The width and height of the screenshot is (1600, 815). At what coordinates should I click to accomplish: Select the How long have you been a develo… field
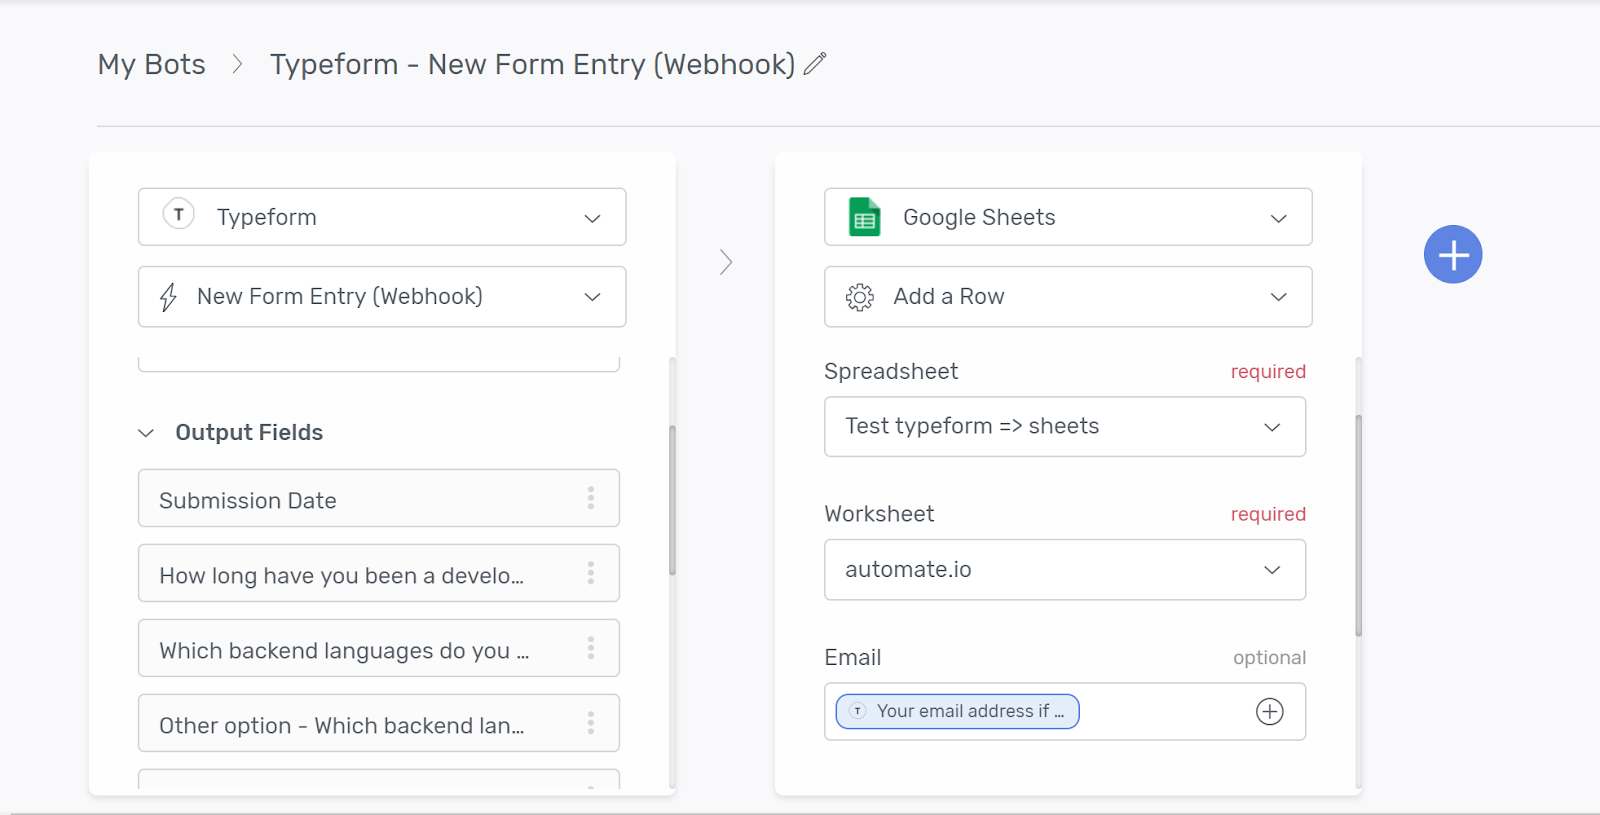pos(379,573)
